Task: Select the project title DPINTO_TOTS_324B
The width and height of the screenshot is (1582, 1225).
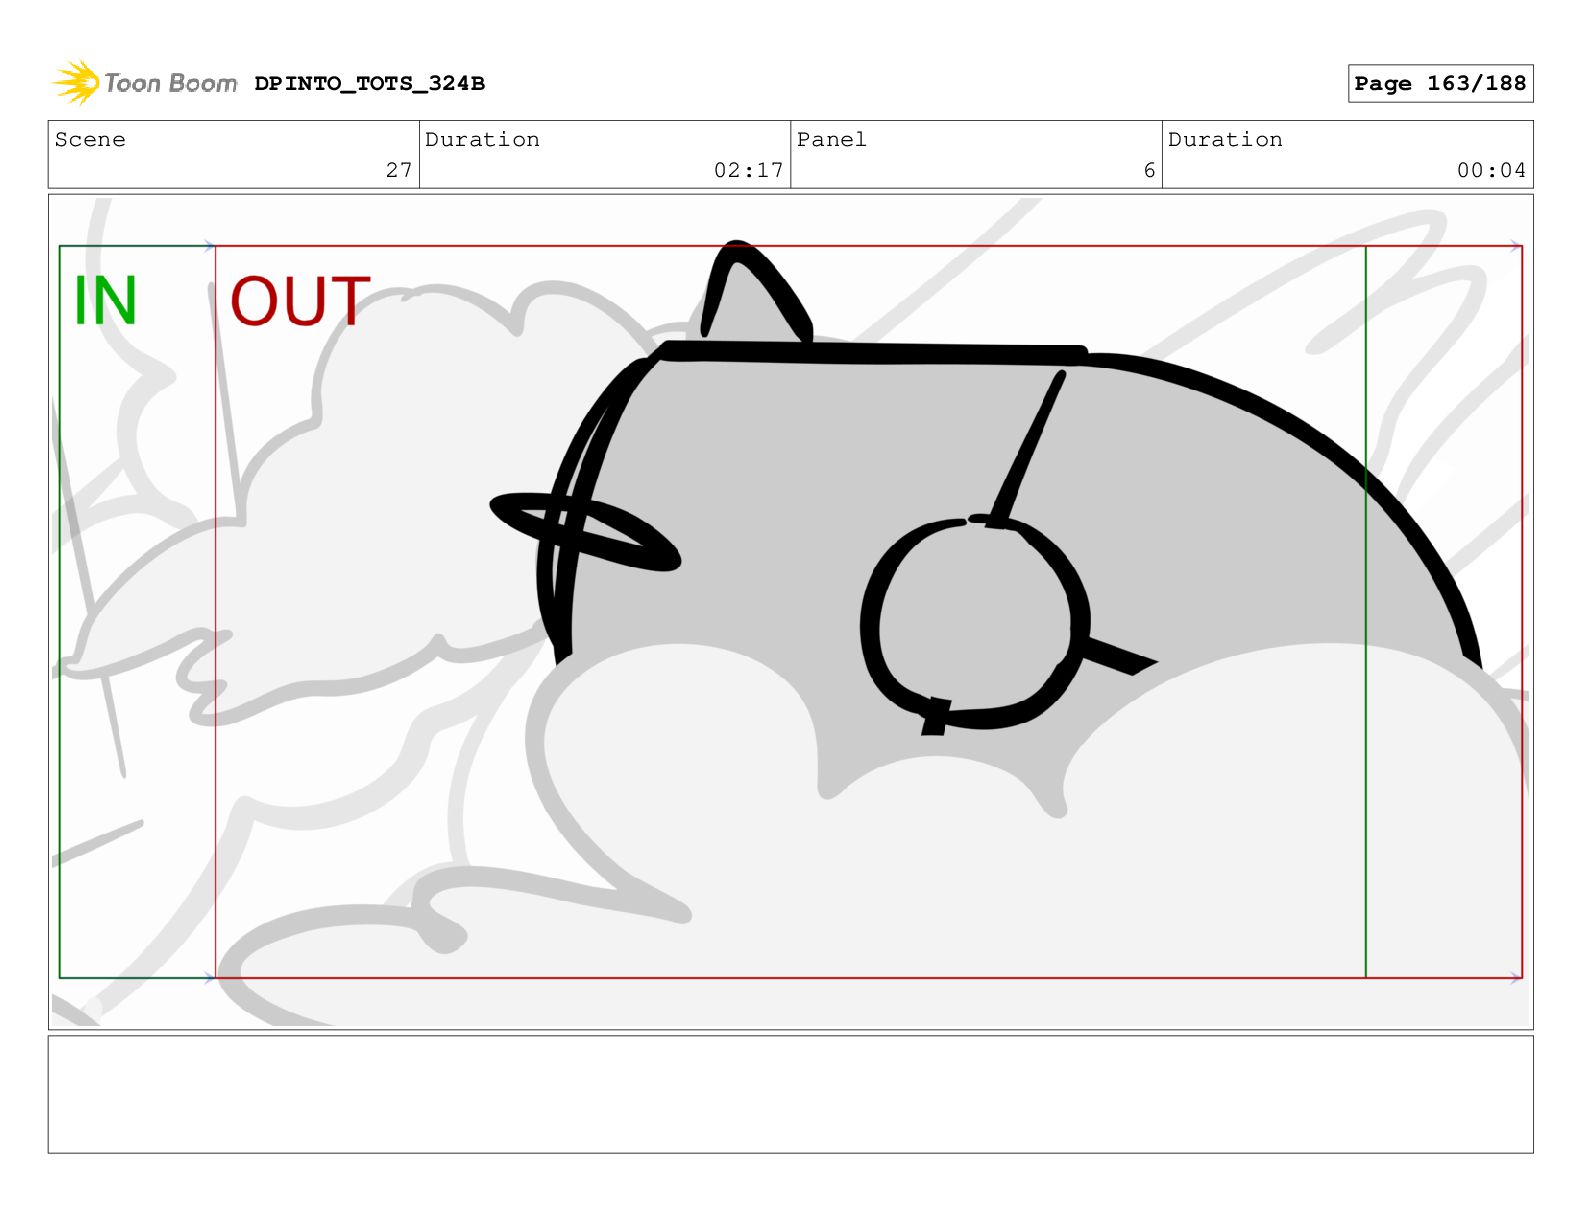Action: click(x=369, y=84)
